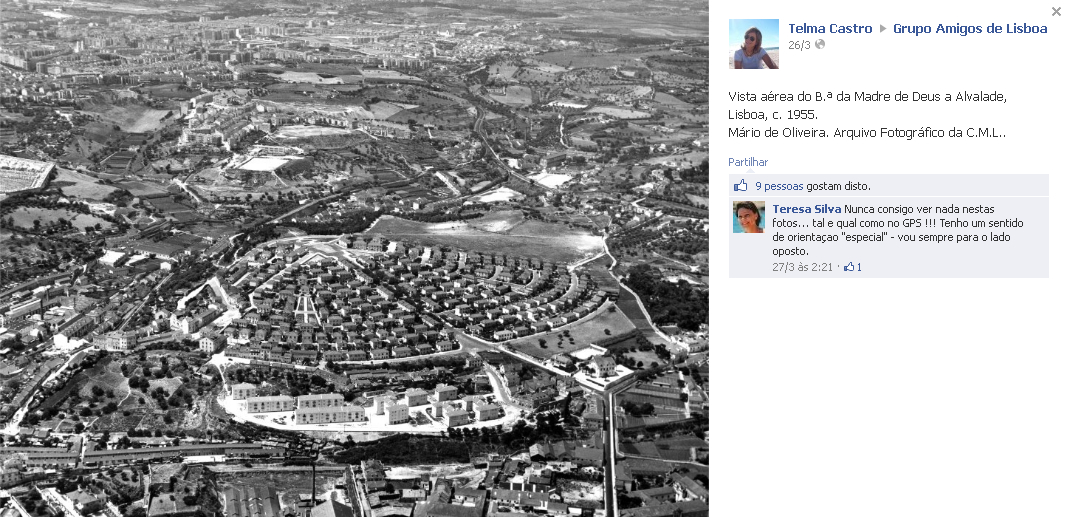Click the gostam disto likes bar
This screenshot has width=1068, height=517.
click(x=889, y=186)
